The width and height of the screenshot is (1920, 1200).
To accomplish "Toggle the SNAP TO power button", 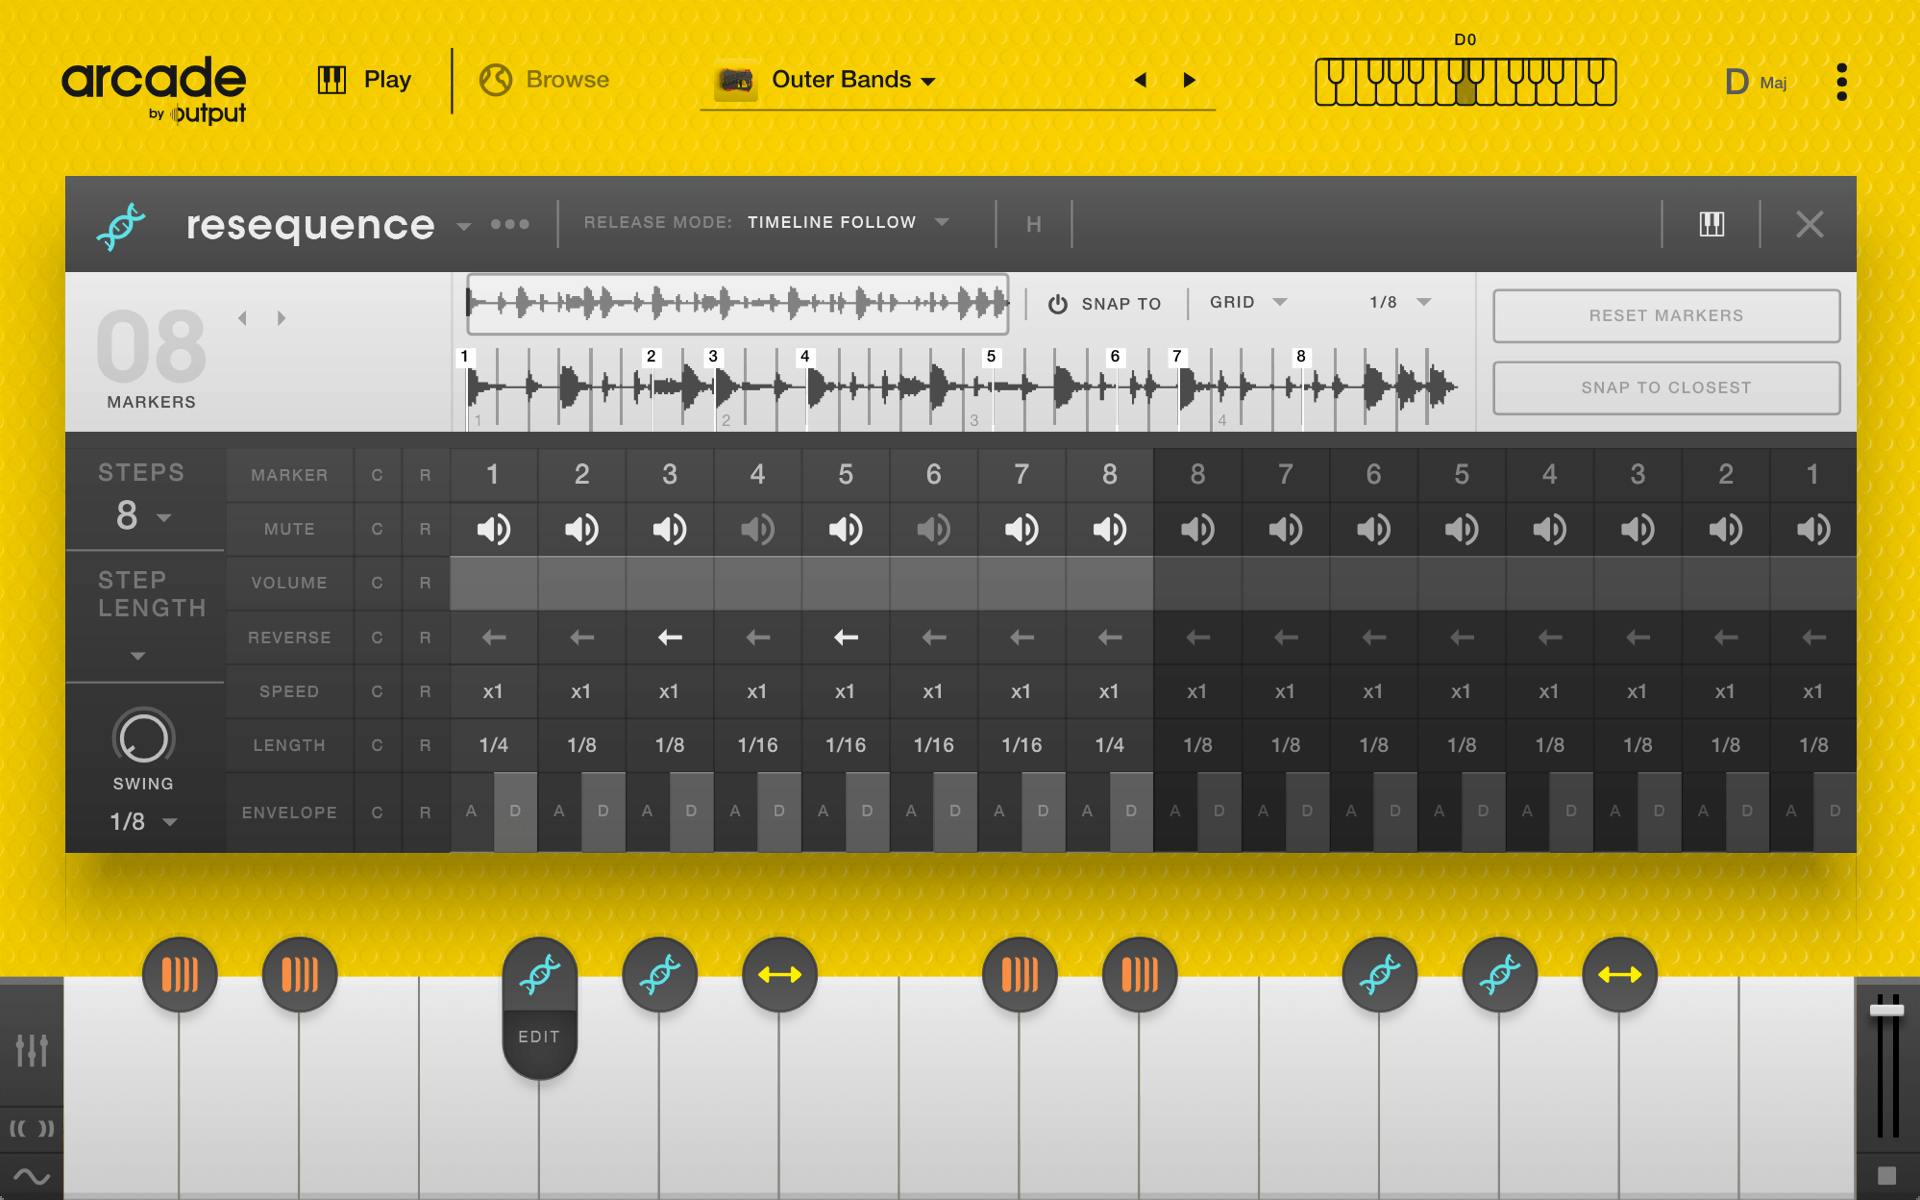I will click(1058, 304).
